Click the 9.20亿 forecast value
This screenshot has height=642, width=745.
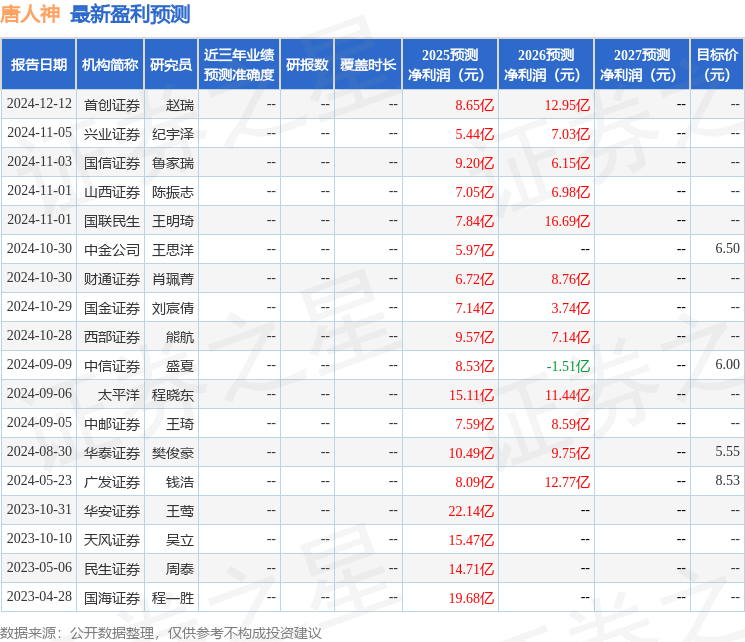[x=474, y=163]
